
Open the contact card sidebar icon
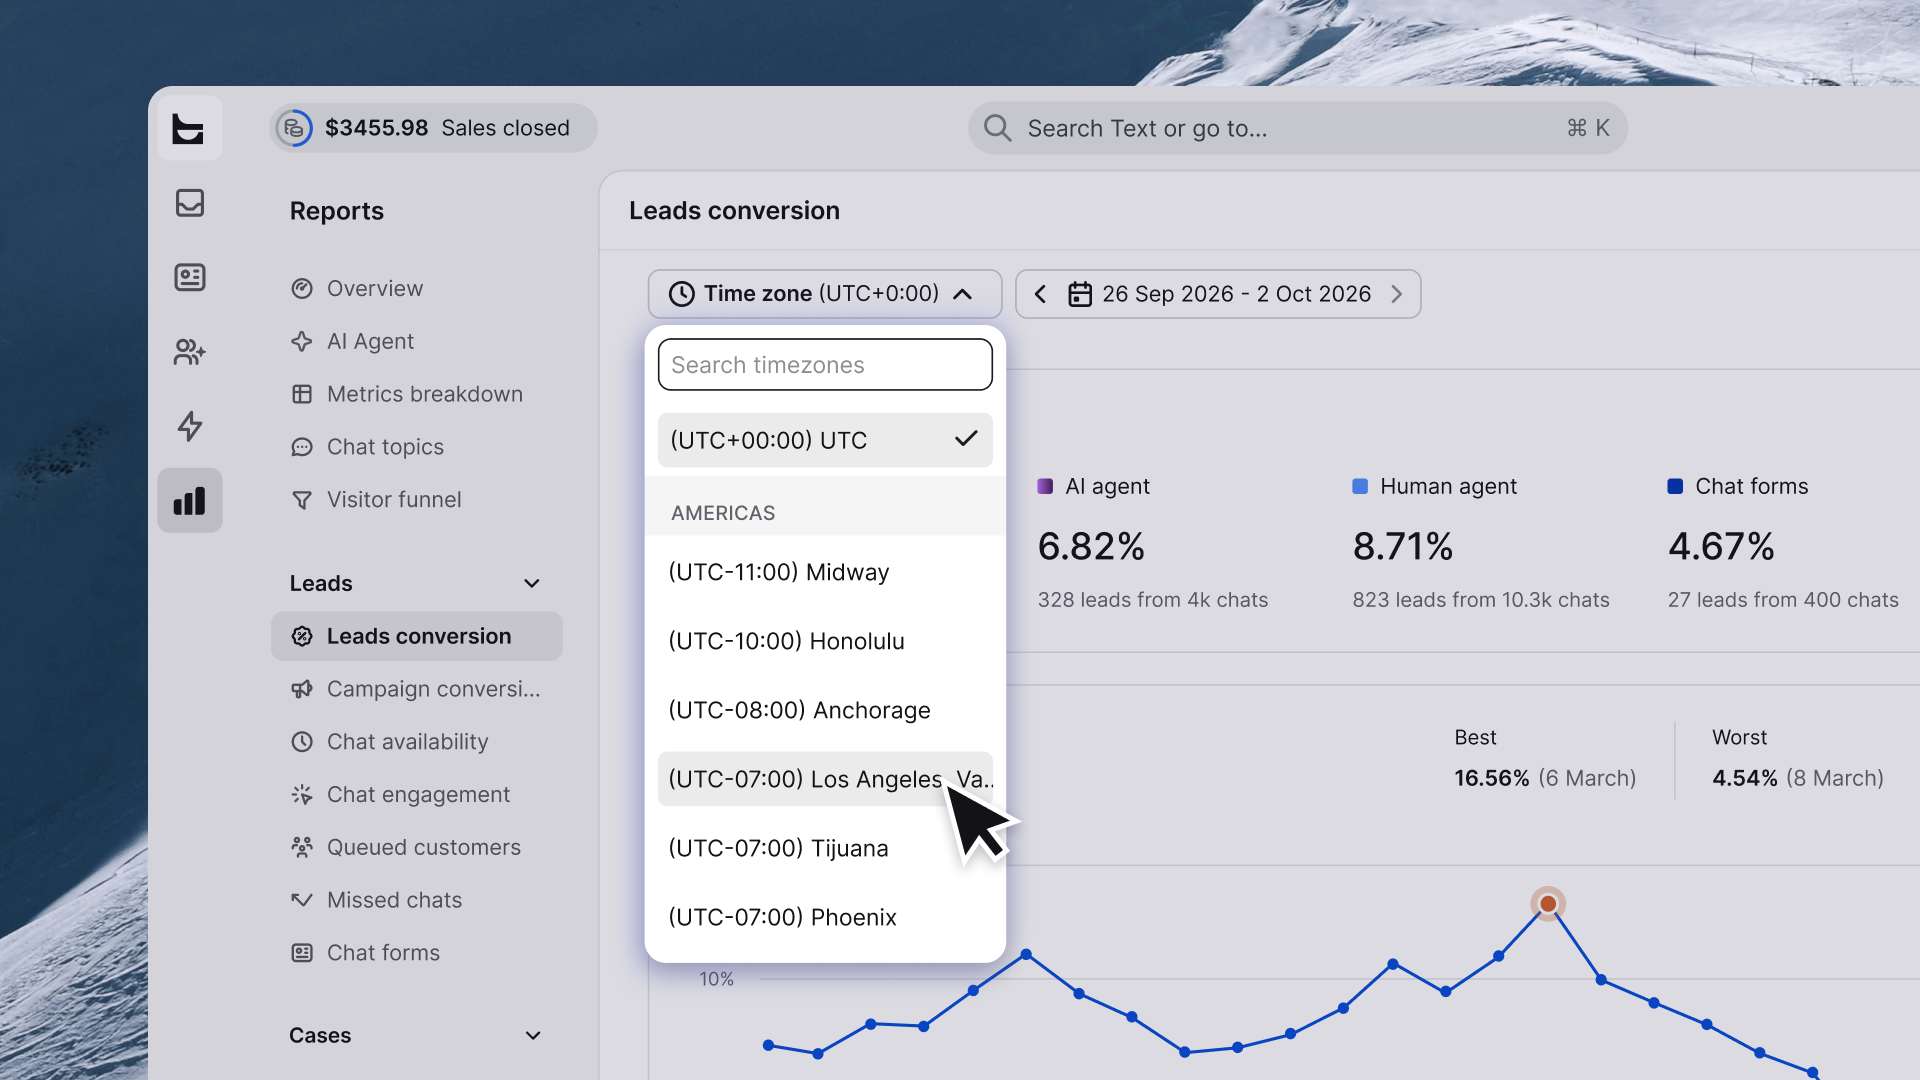[190, 277]
